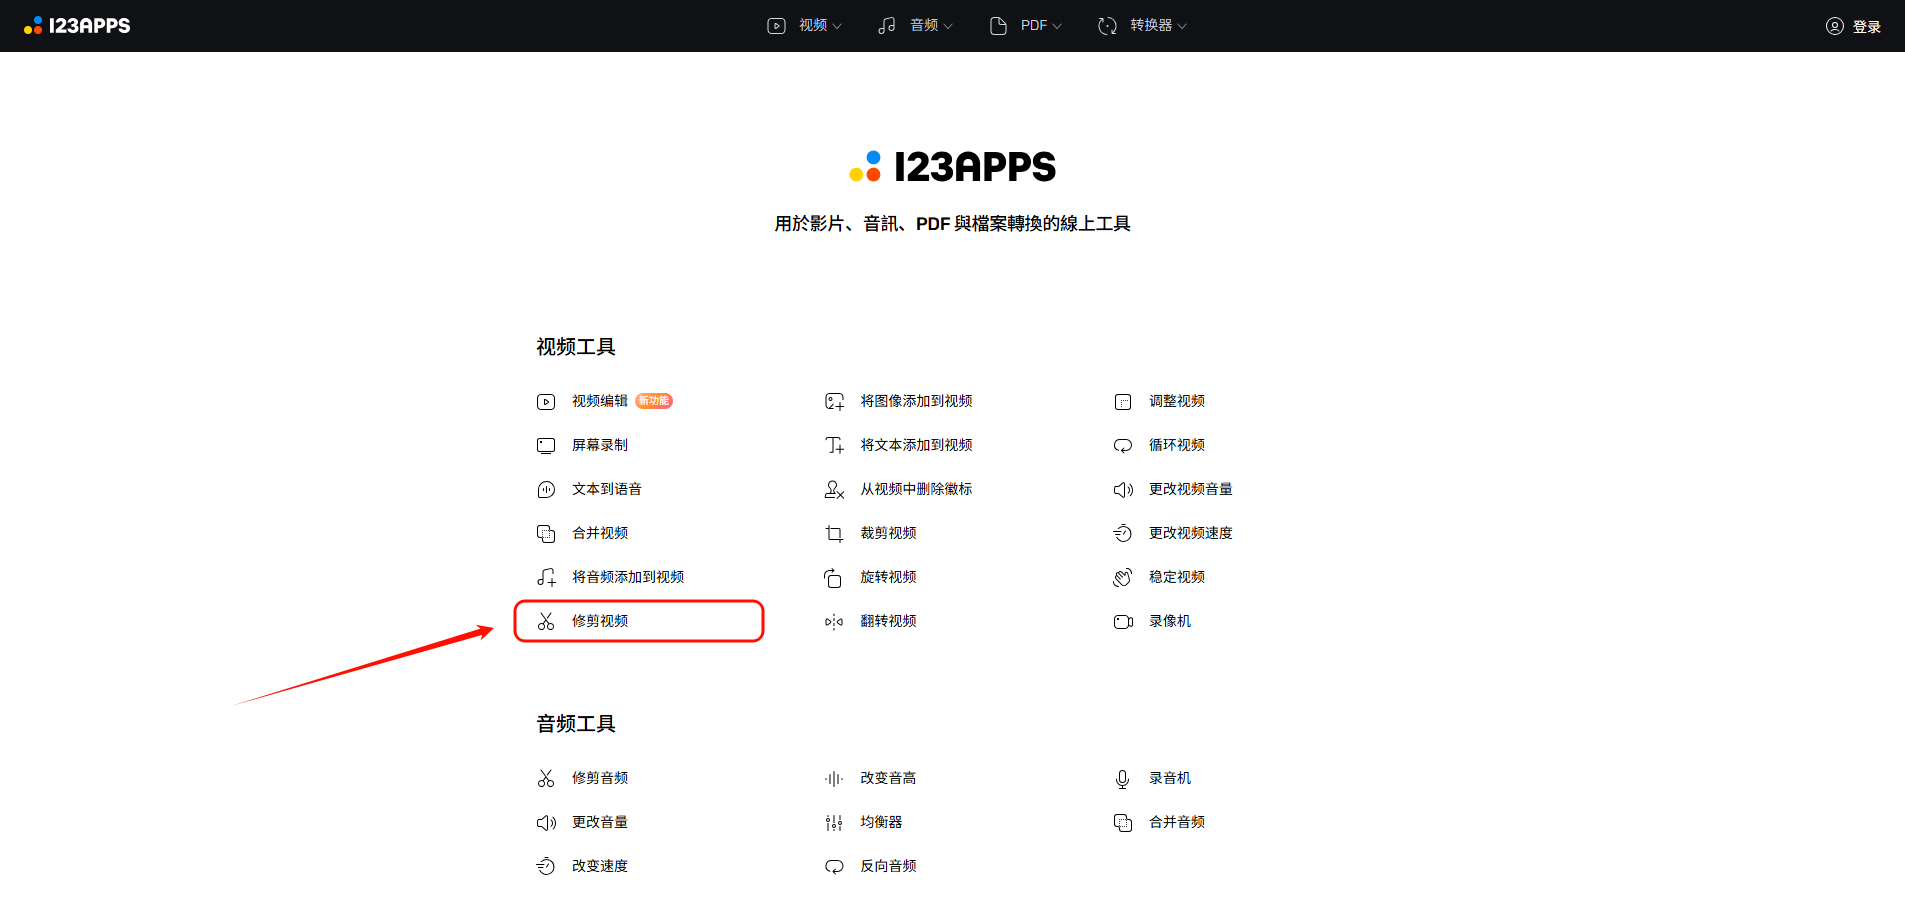Click the 旋转视频 rotate icon
The image size is (1905, 911).
[x=834, y=578]
